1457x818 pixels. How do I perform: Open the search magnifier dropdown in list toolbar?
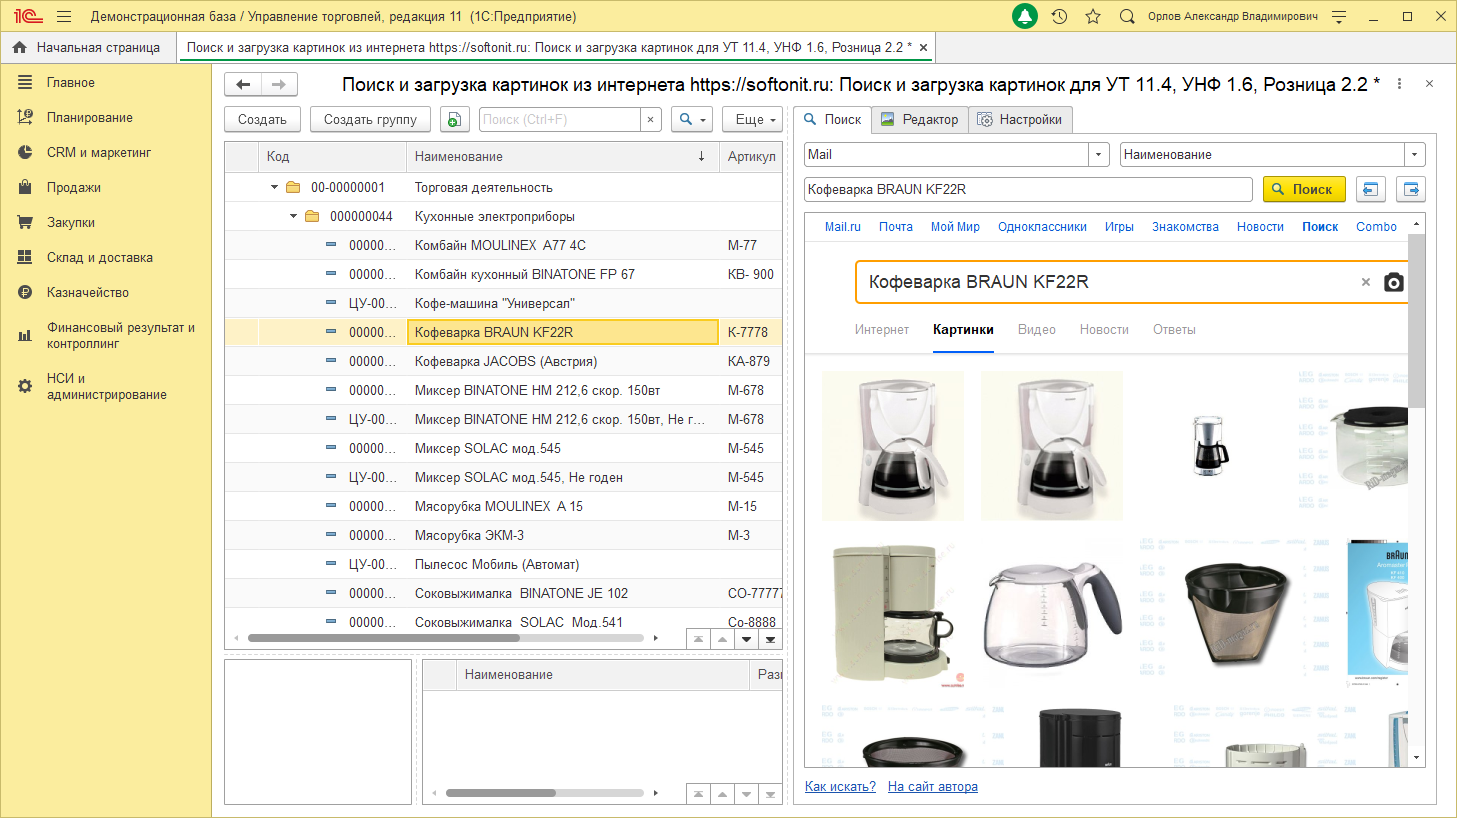pos(692,119)
